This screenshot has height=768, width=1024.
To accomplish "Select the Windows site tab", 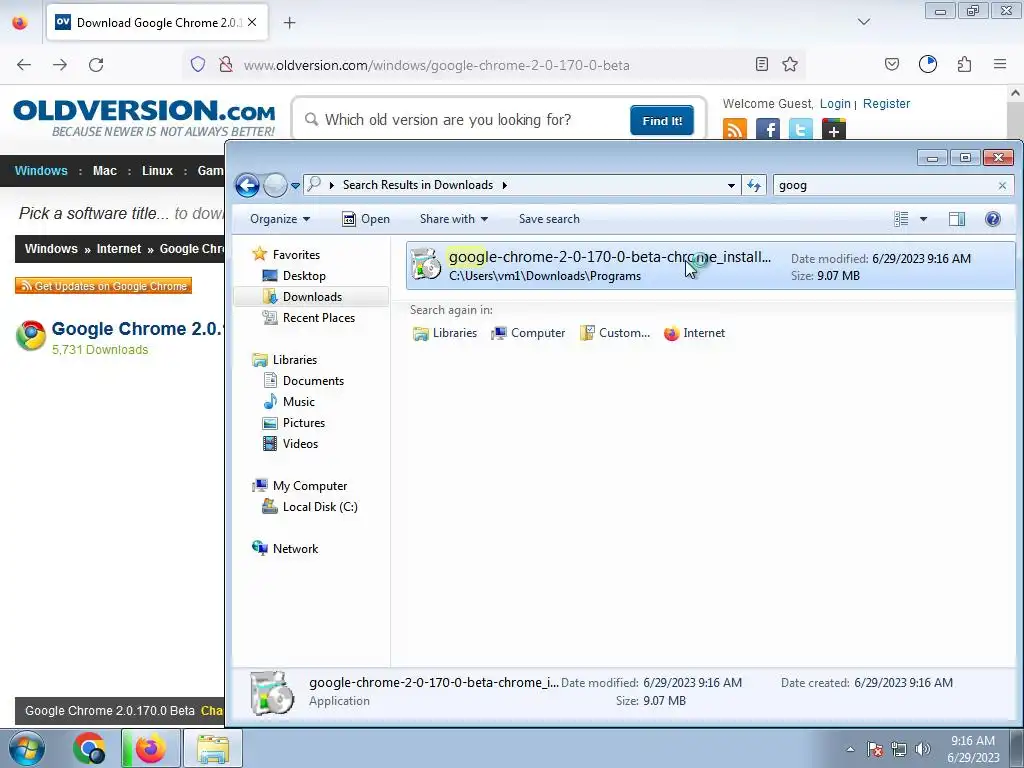I will point(41,170).
